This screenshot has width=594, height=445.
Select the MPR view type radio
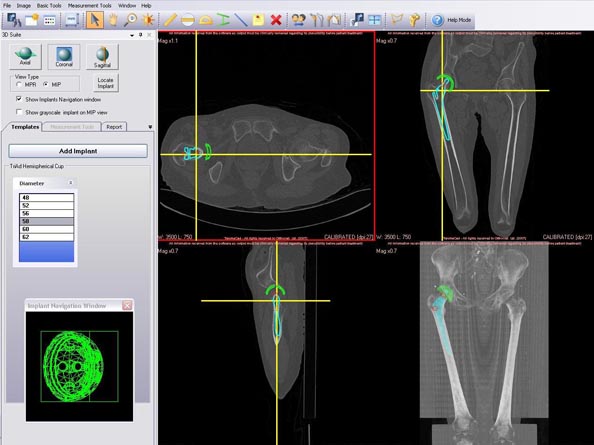point(19,85)
